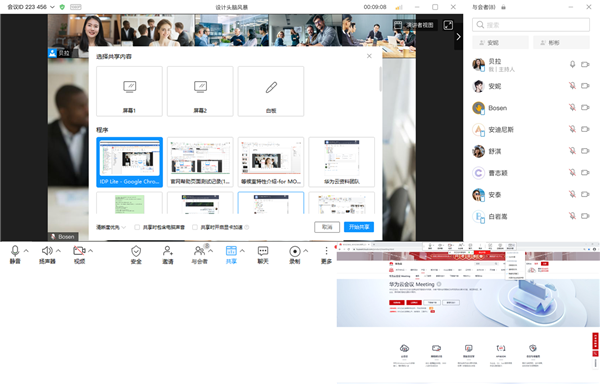Expand the arrow next to 扬声器

[58, 251]
